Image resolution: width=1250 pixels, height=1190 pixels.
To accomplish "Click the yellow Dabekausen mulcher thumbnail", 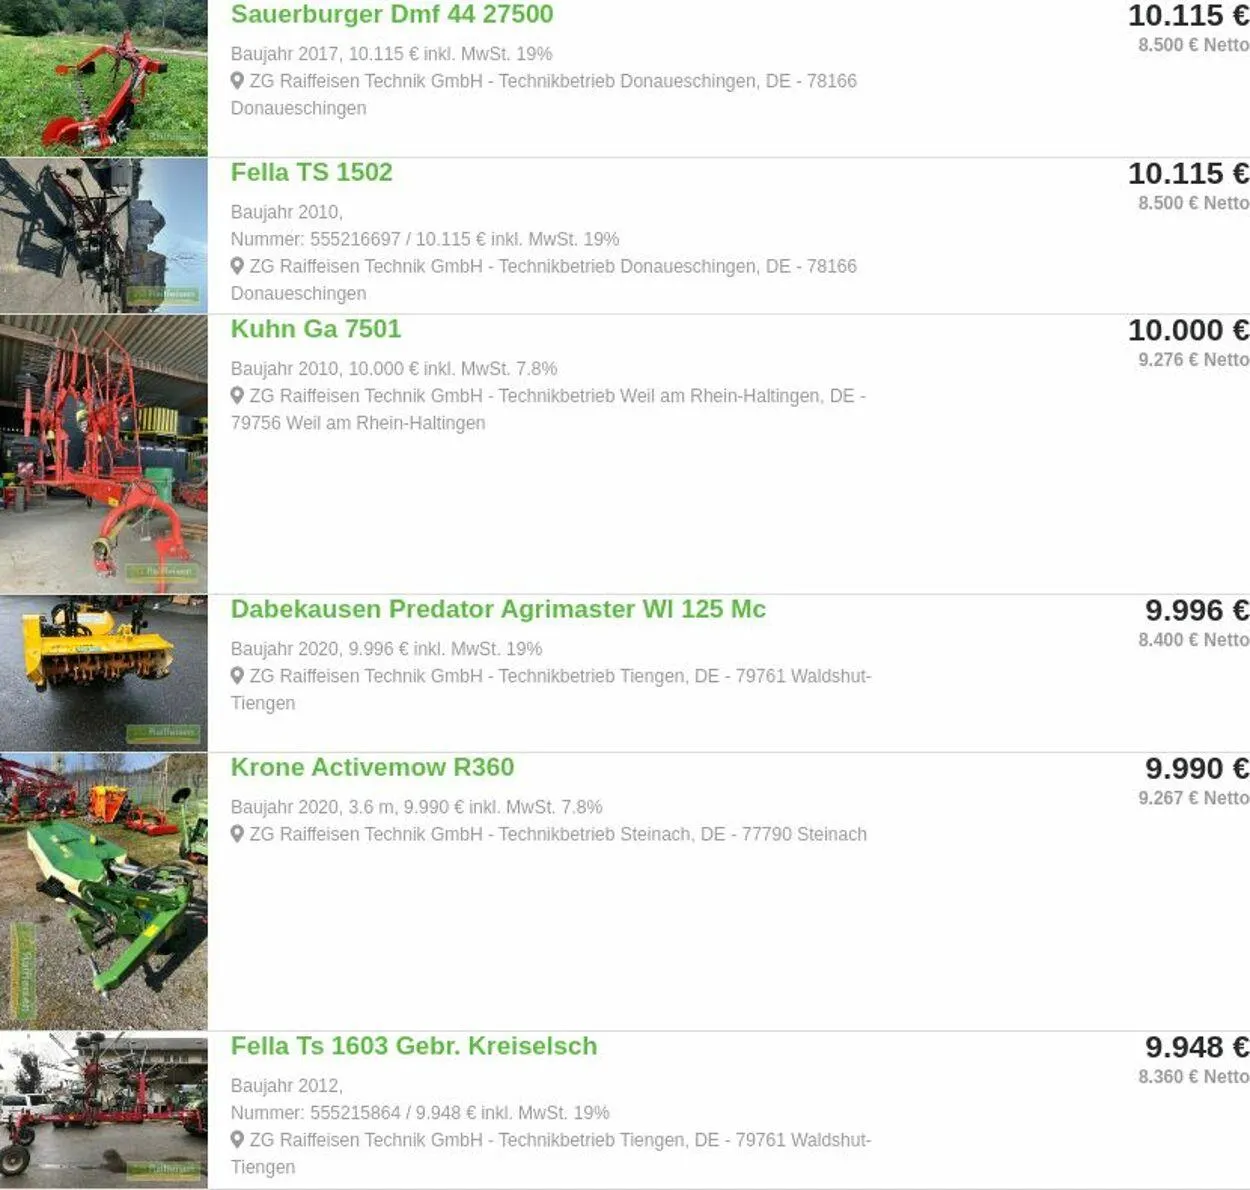I will click(104, 673).
